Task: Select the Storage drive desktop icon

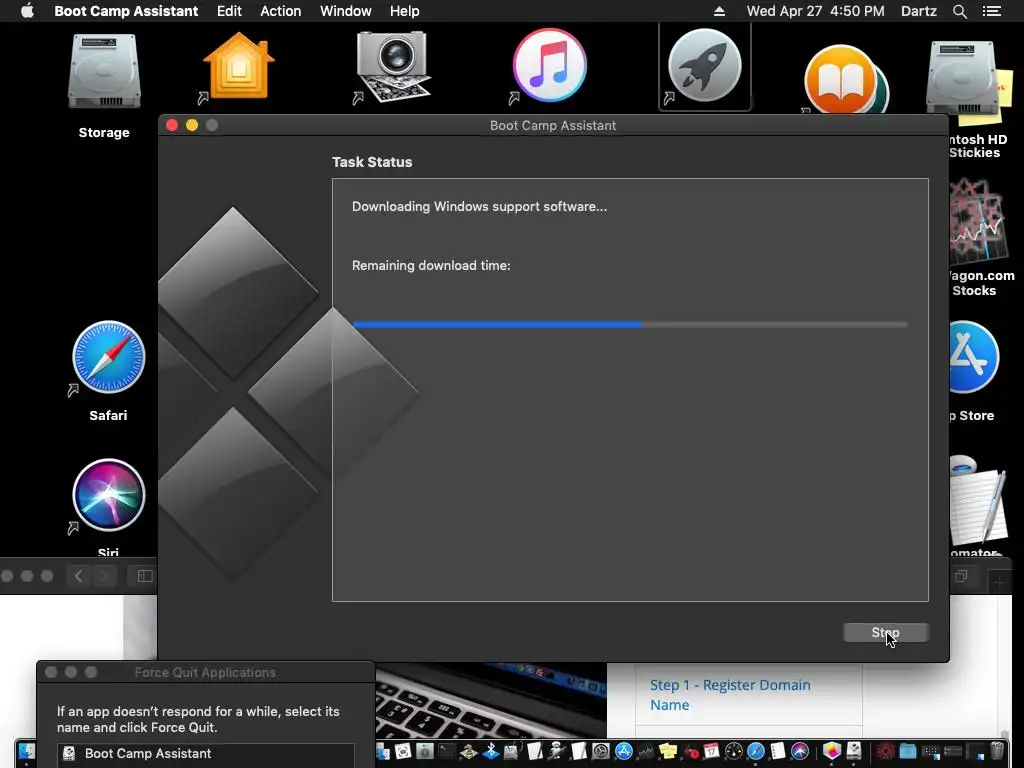Action: tap(104, 72)
